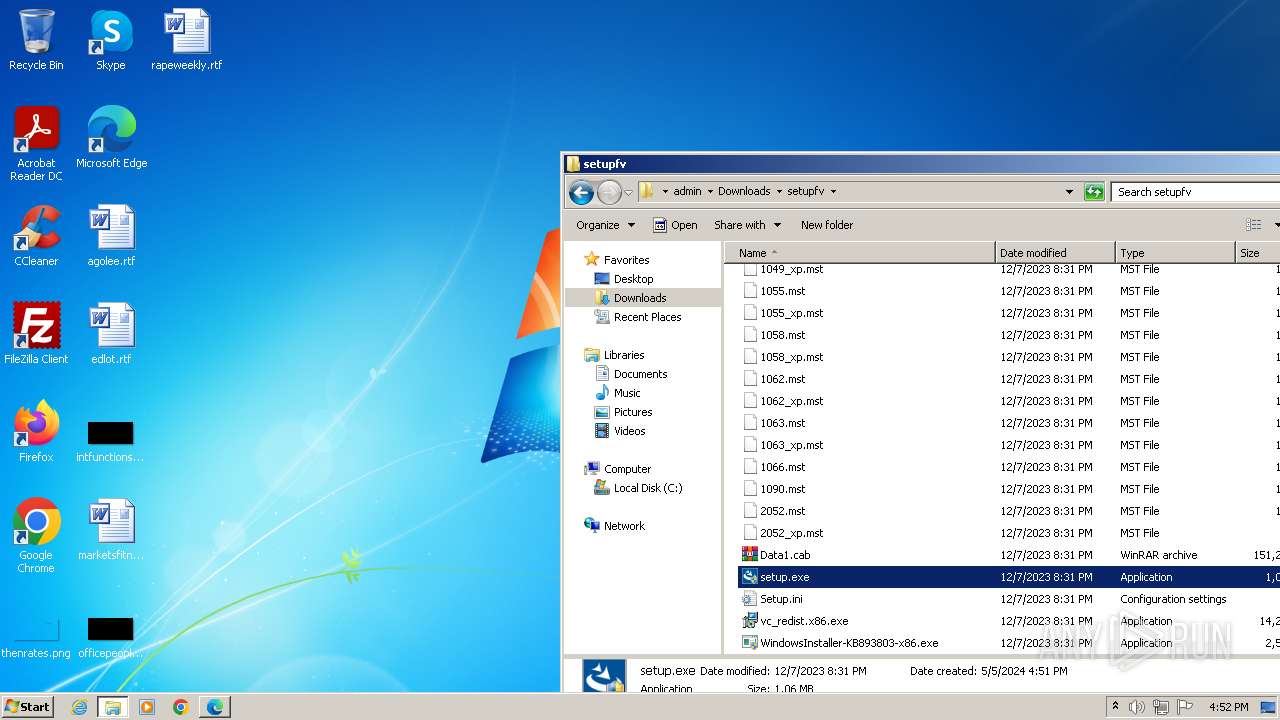
Task: Open recent pages dropdown next to Forward
Action: tap(628, 192)
